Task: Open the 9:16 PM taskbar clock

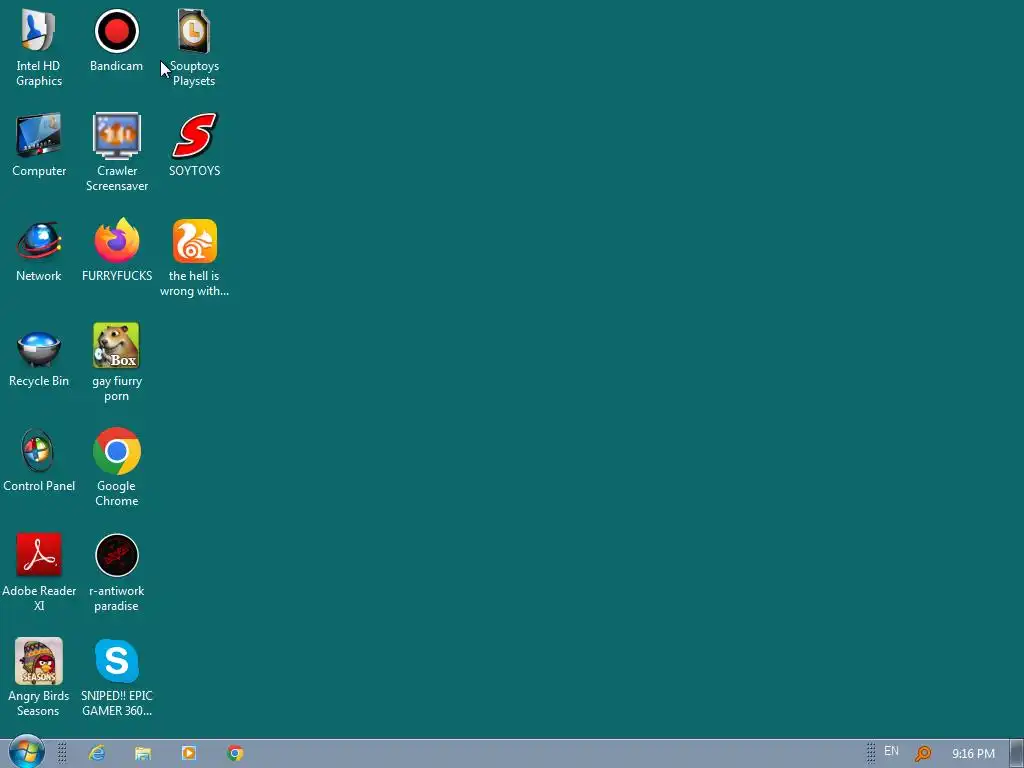Action: click(973, 754)
